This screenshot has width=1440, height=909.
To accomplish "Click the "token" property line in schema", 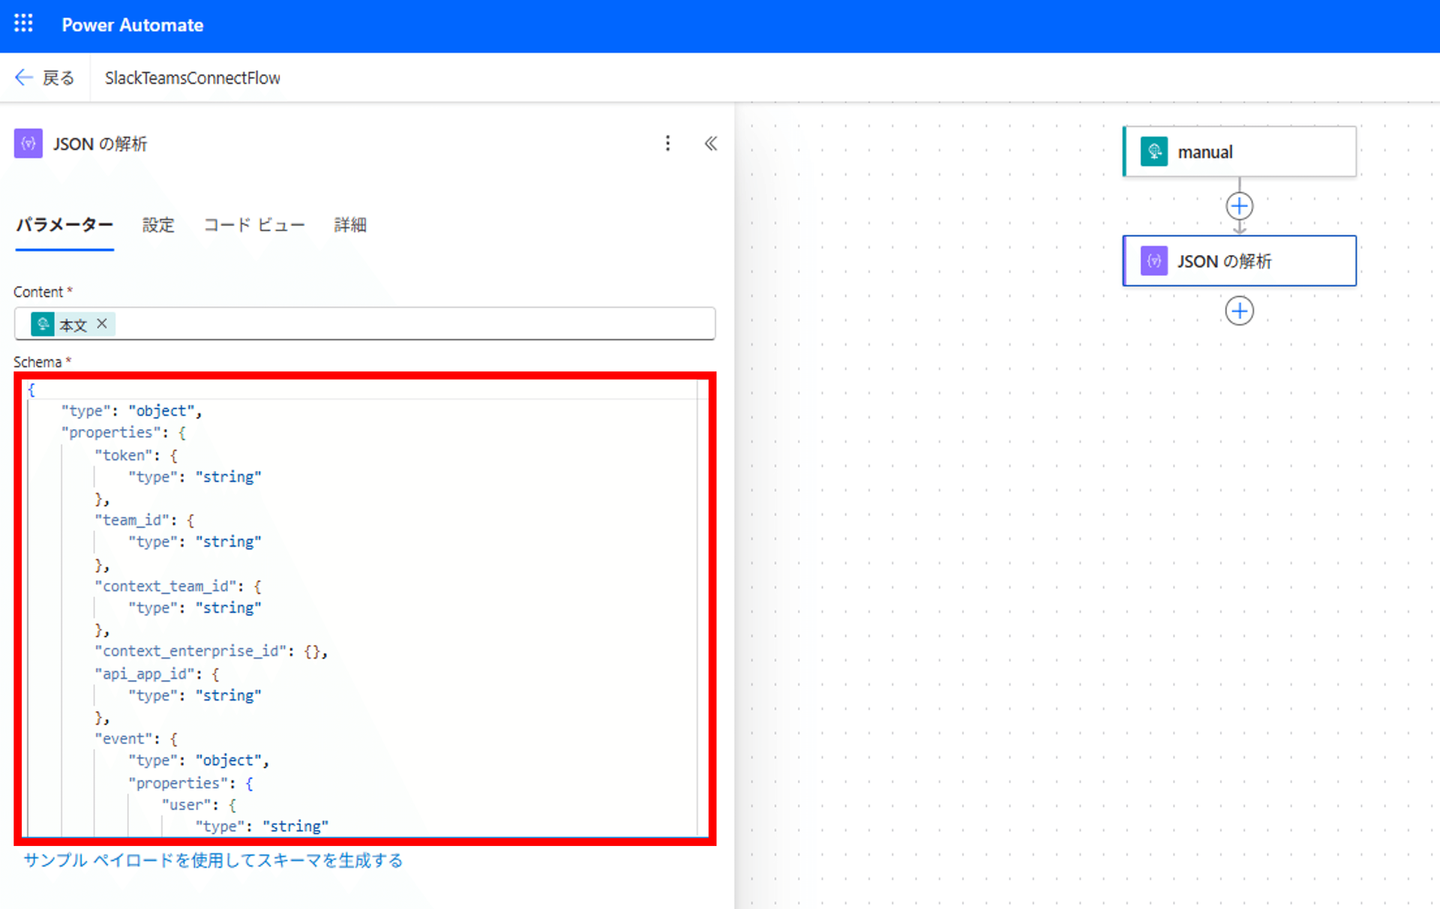I will click(136, 455).
